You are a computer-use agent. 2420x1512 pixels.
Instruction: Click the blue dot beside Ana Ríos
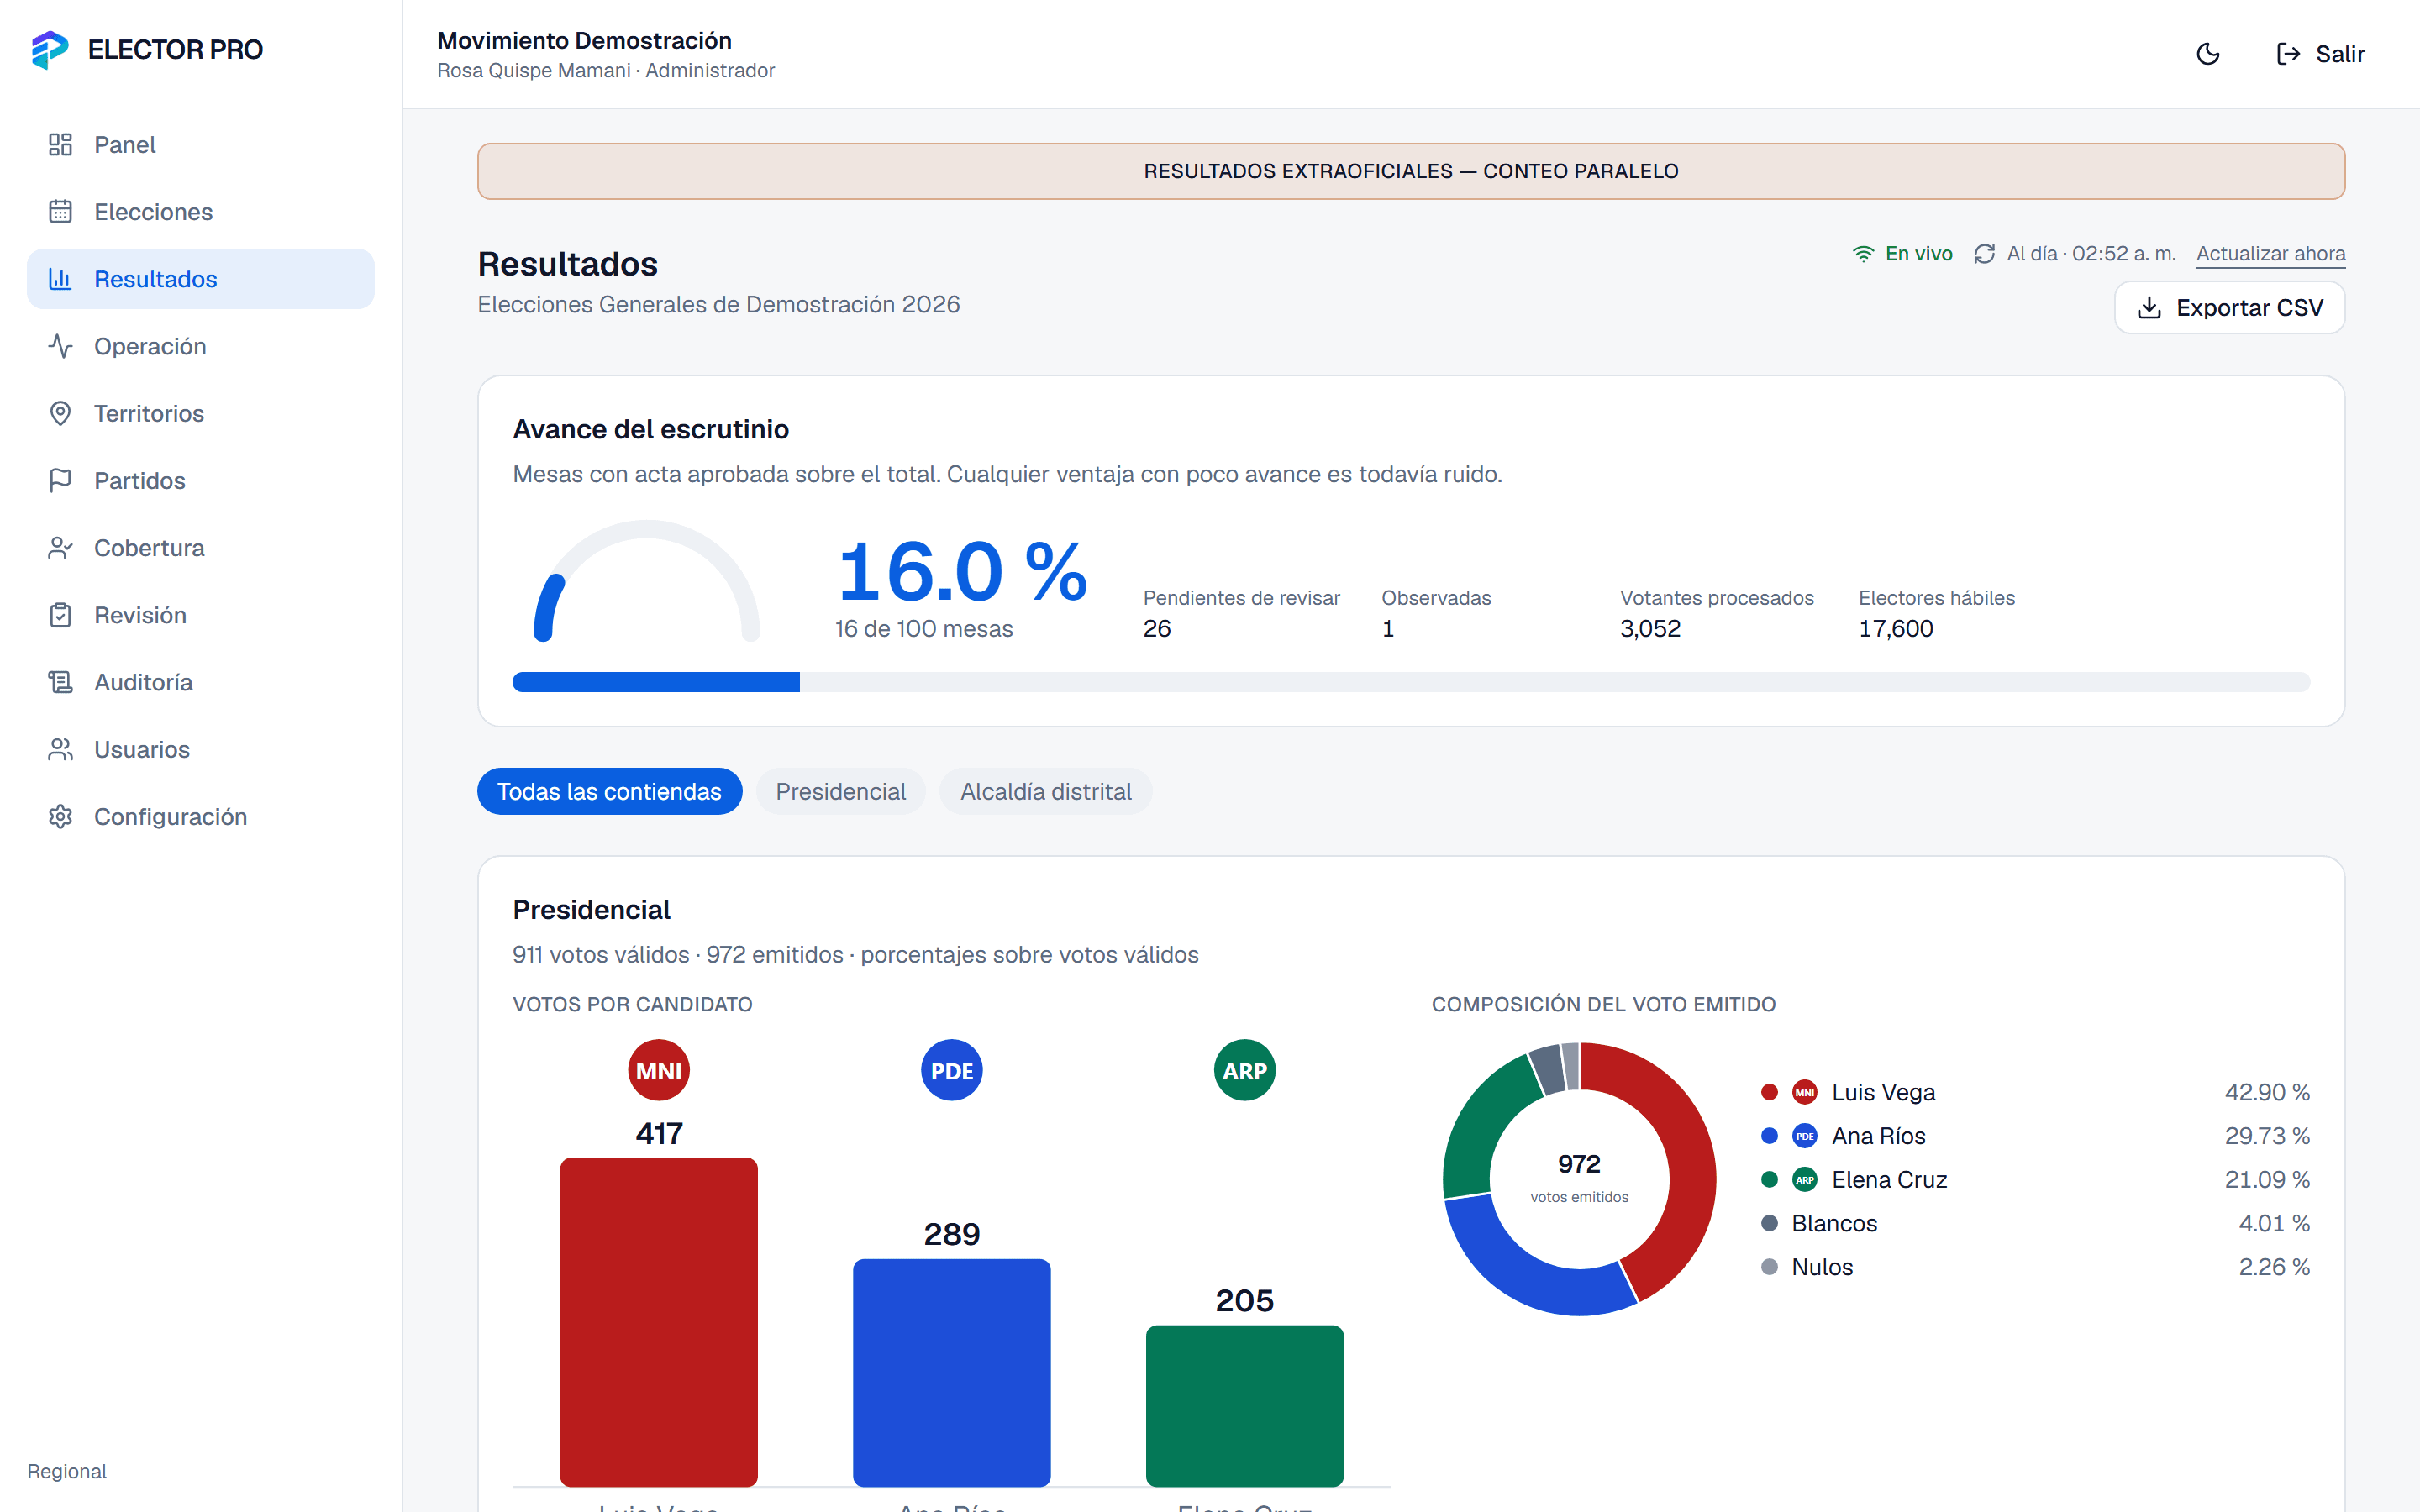1769,1136
